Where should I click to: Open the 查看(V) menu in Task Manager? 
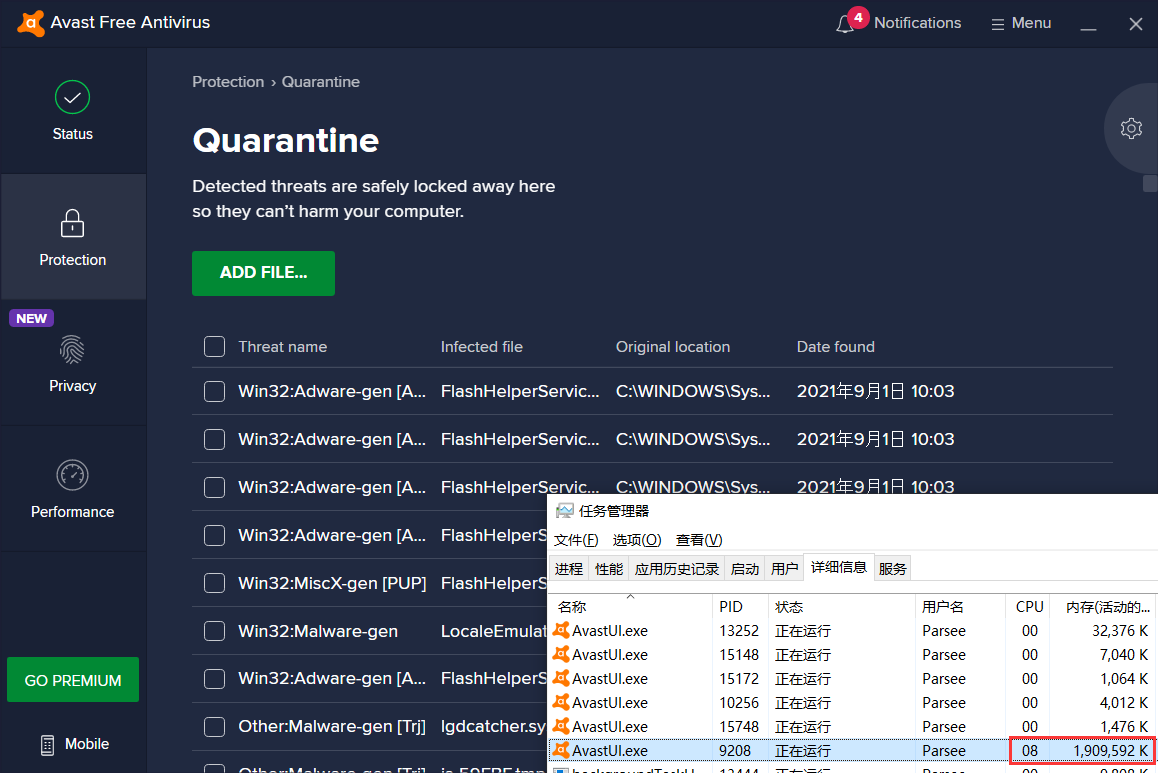[699, 540]
